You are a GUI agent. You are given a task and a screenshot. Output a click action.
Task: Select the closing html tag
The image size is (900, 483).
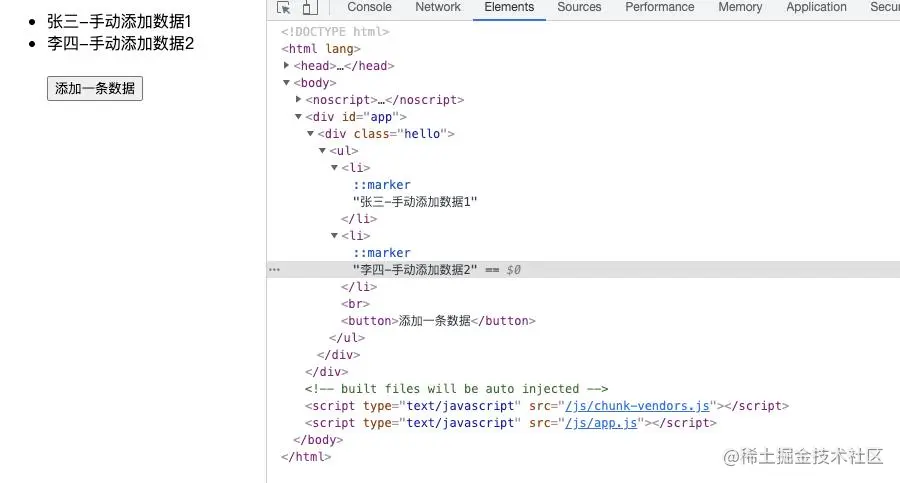click(306, 457)
